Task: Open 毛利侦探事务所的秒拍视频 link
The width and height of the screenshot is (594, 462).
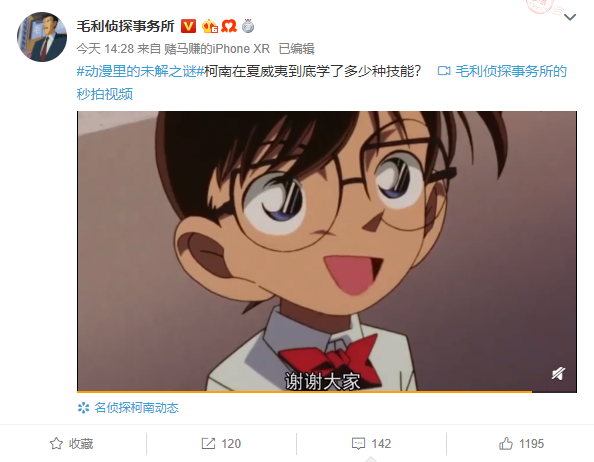Action: coord(321,83)
